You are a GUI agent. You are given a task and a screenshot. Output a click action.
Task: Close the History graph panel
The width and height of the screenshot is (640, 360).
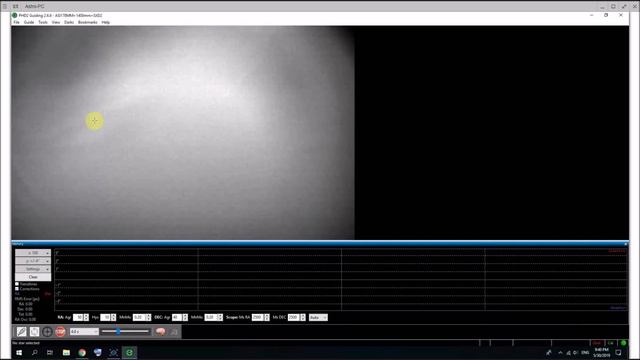(x=625, y=244)
